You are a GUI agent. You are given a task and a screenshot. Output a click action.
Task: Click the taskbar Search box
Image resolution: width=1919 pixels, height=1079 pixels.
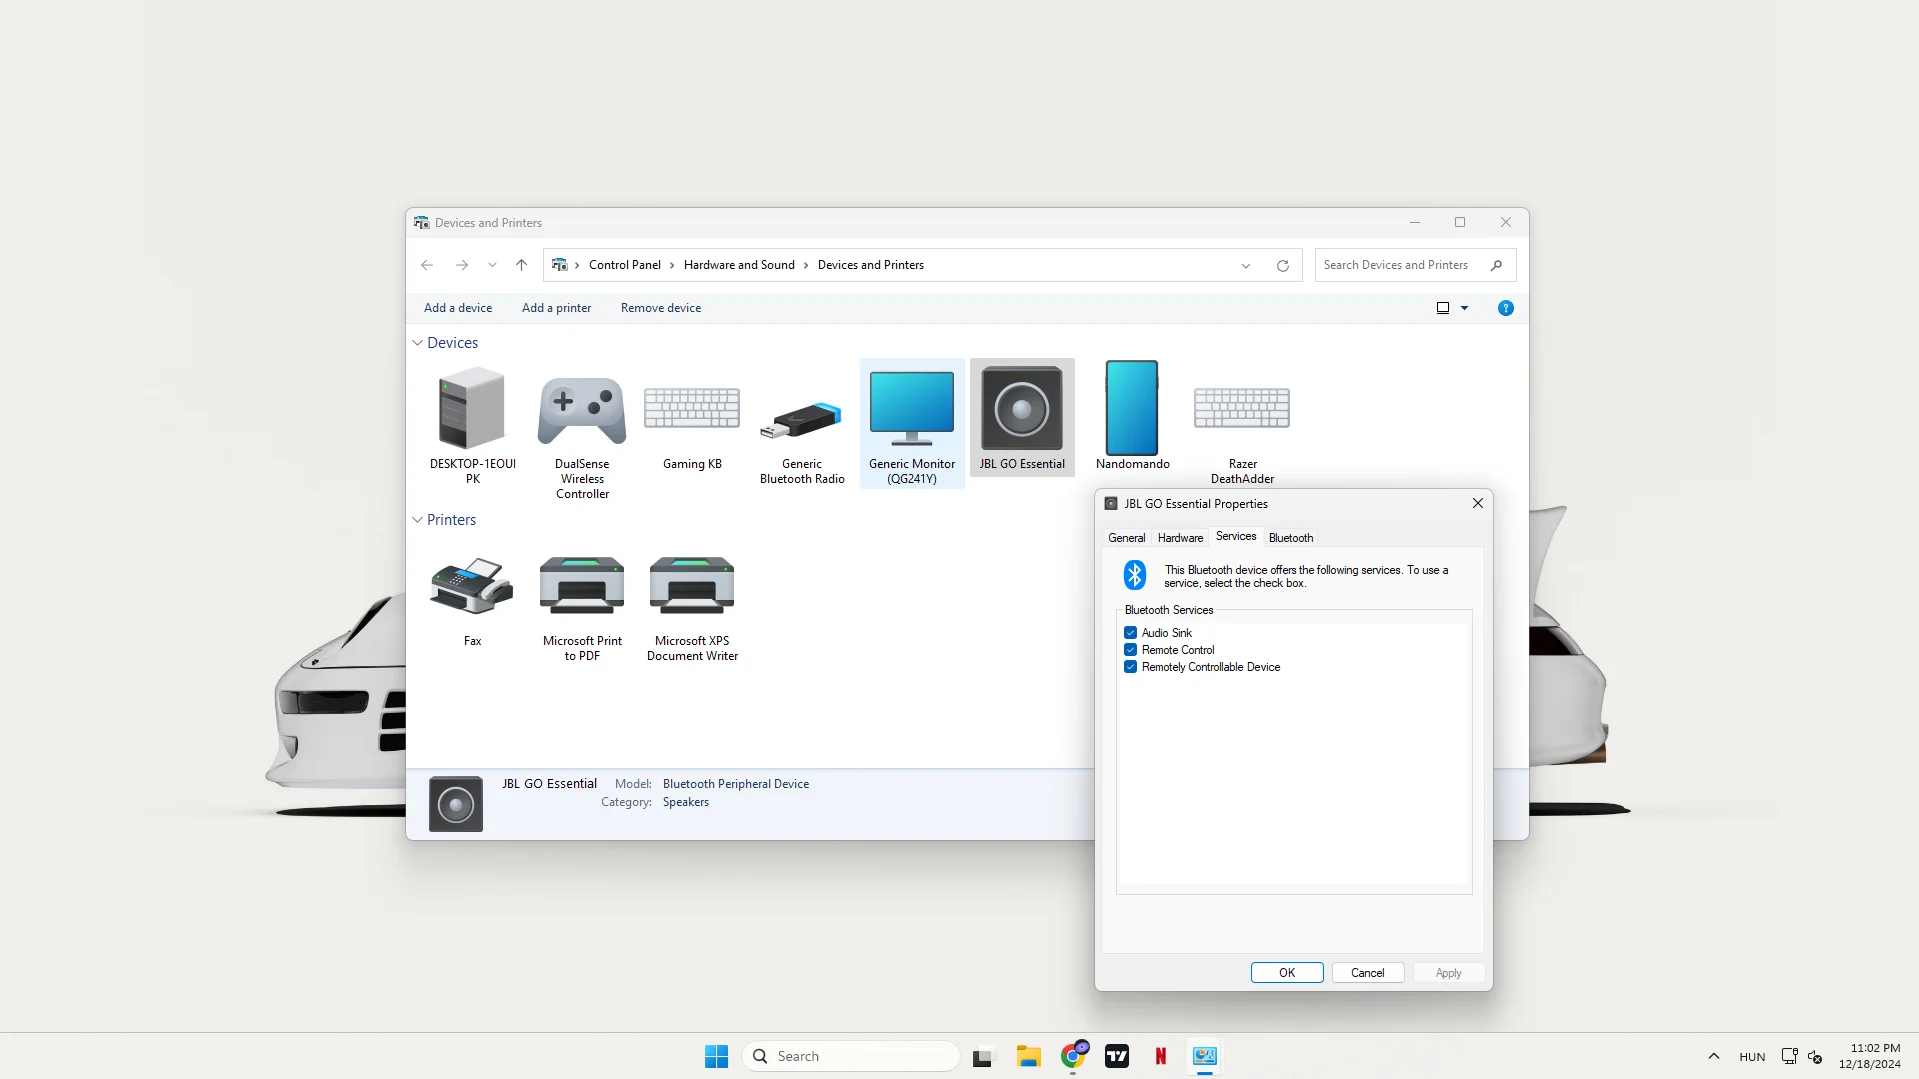coord(851,1056)
